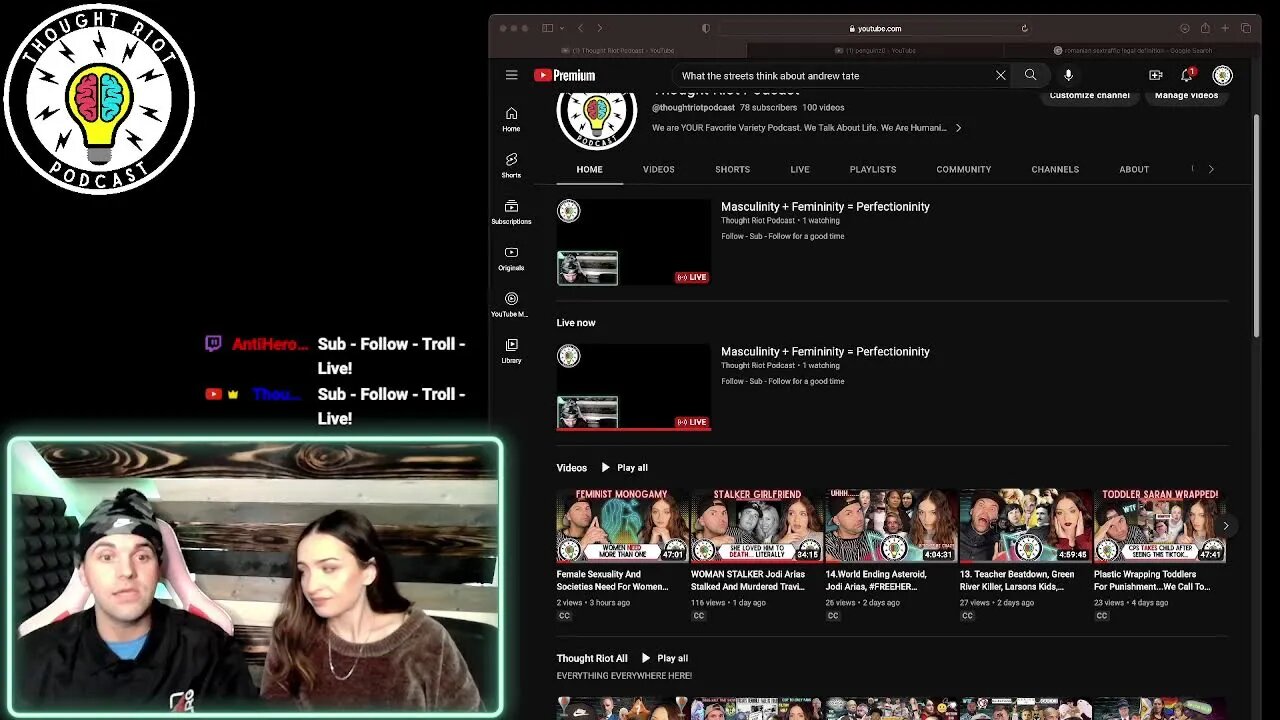Click the Manage videos button
The width and height of the screenshot is (1280, 720).
coord(1186,95)
